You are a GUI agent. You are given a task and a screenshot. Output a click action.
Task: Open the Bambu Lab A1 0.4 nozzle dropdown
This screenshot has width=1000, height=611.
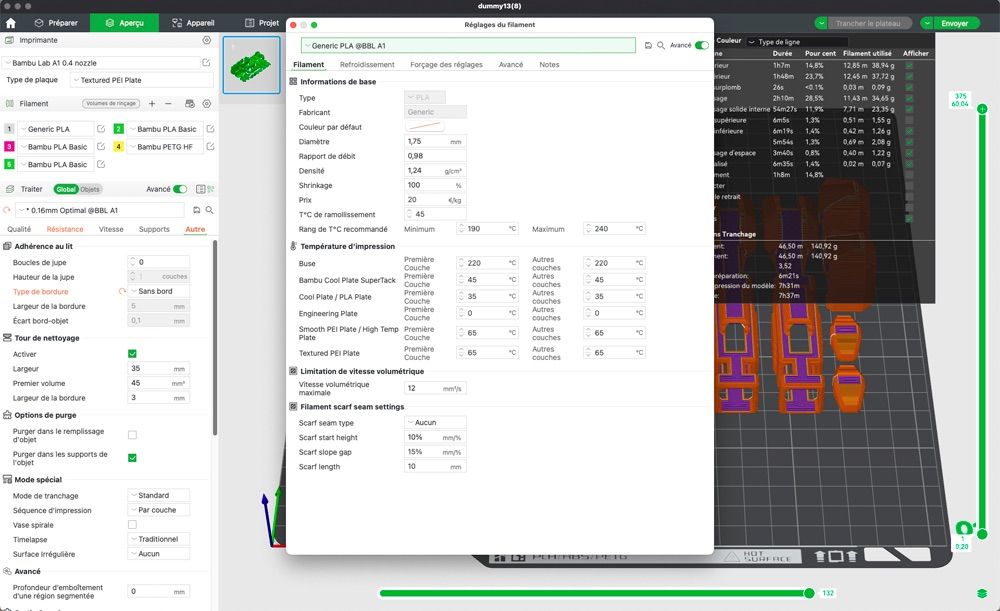(x=101, y=63)
